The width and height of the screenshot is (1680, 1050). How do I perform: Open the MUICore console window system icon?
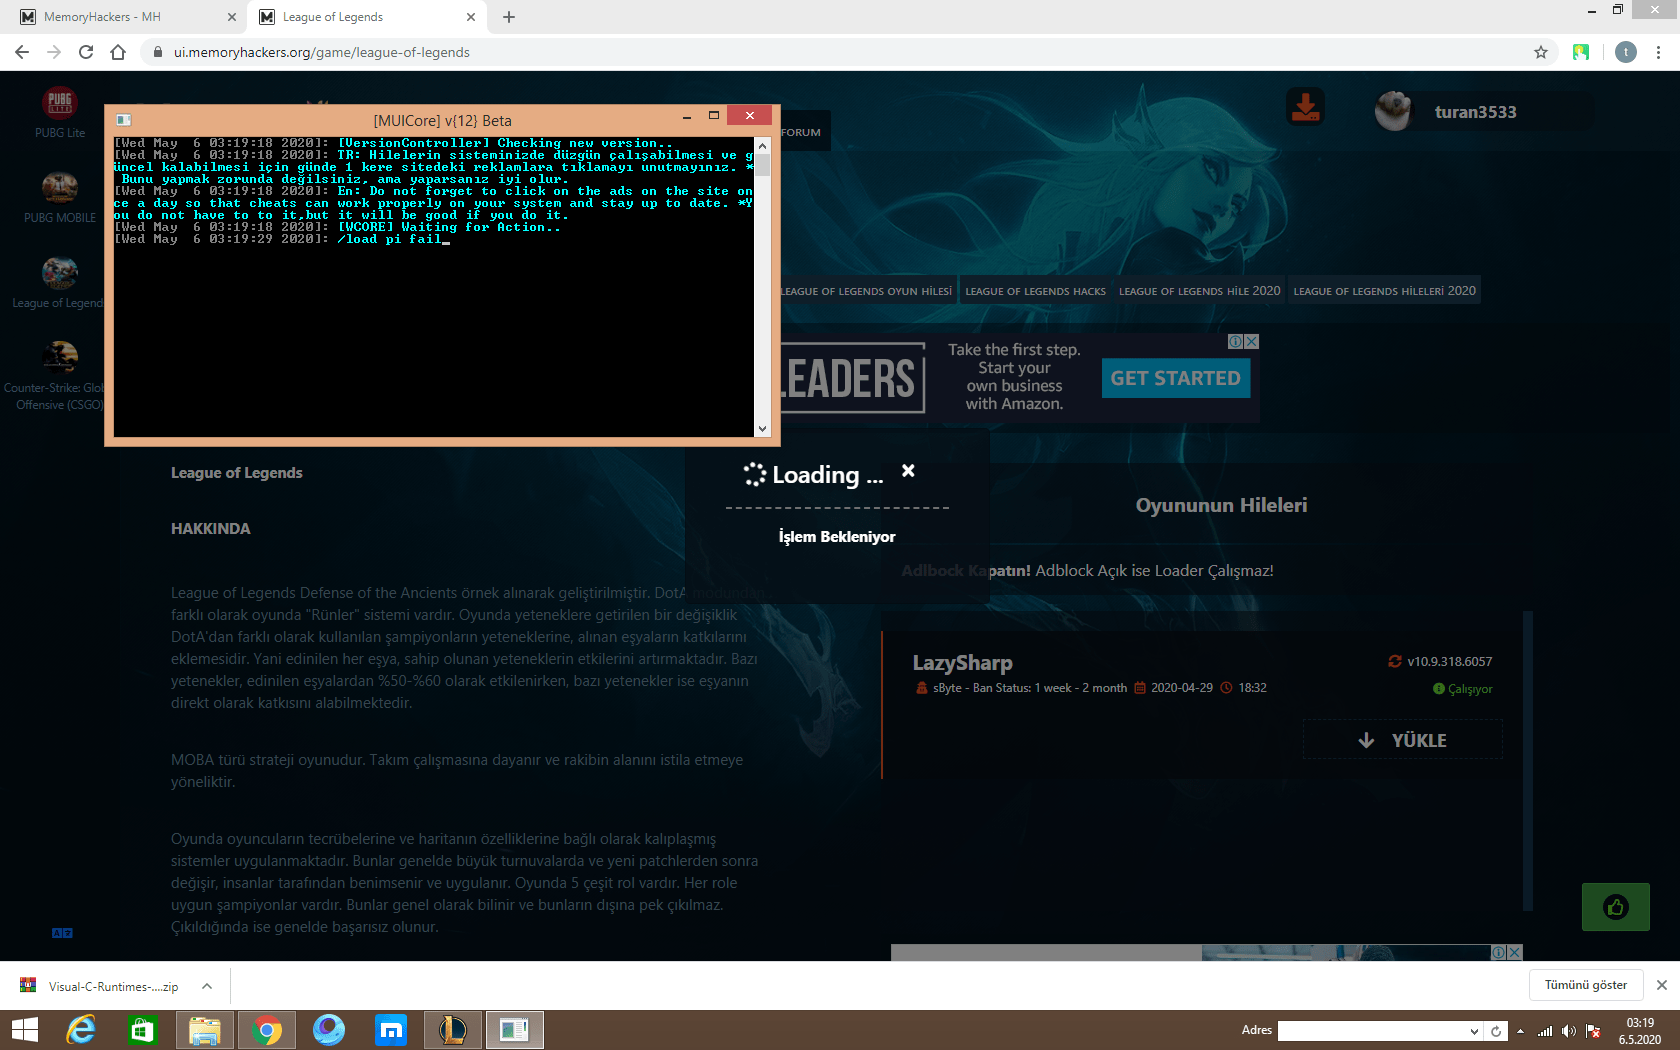click(124, 120)
